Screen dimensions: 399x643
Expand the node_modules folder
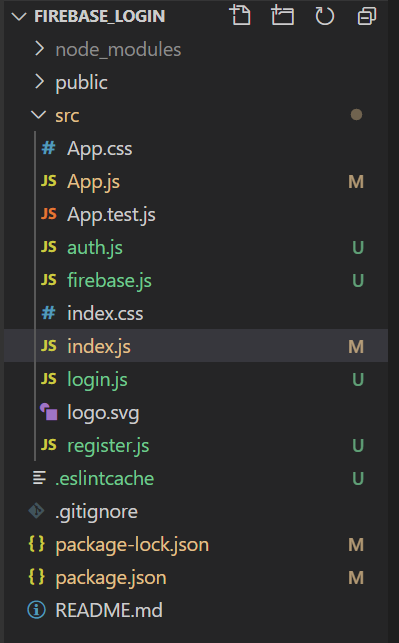(x=196, y=50)
